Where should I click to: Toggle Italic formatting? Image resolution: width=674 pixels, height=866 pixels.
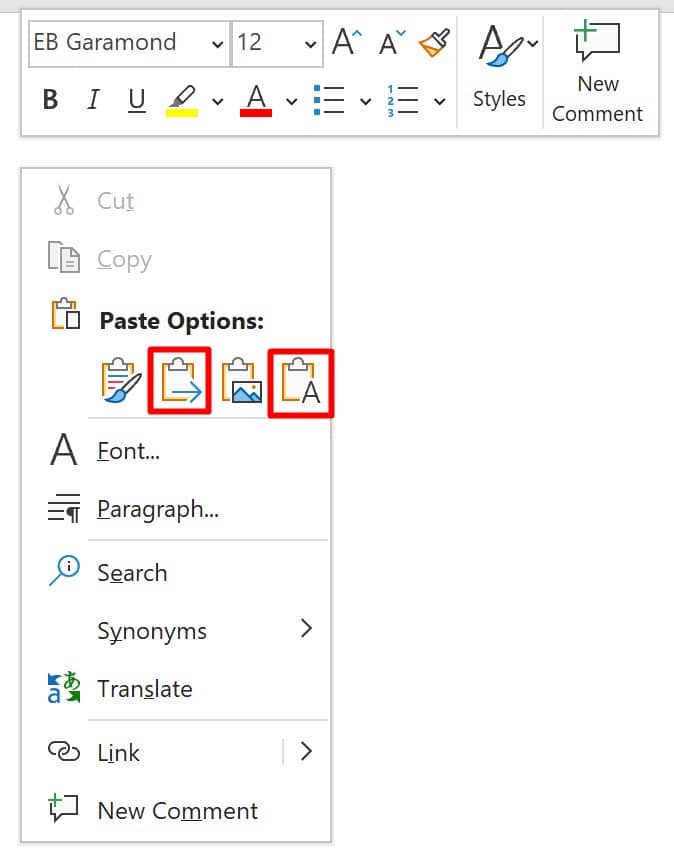tap(93, 100)
